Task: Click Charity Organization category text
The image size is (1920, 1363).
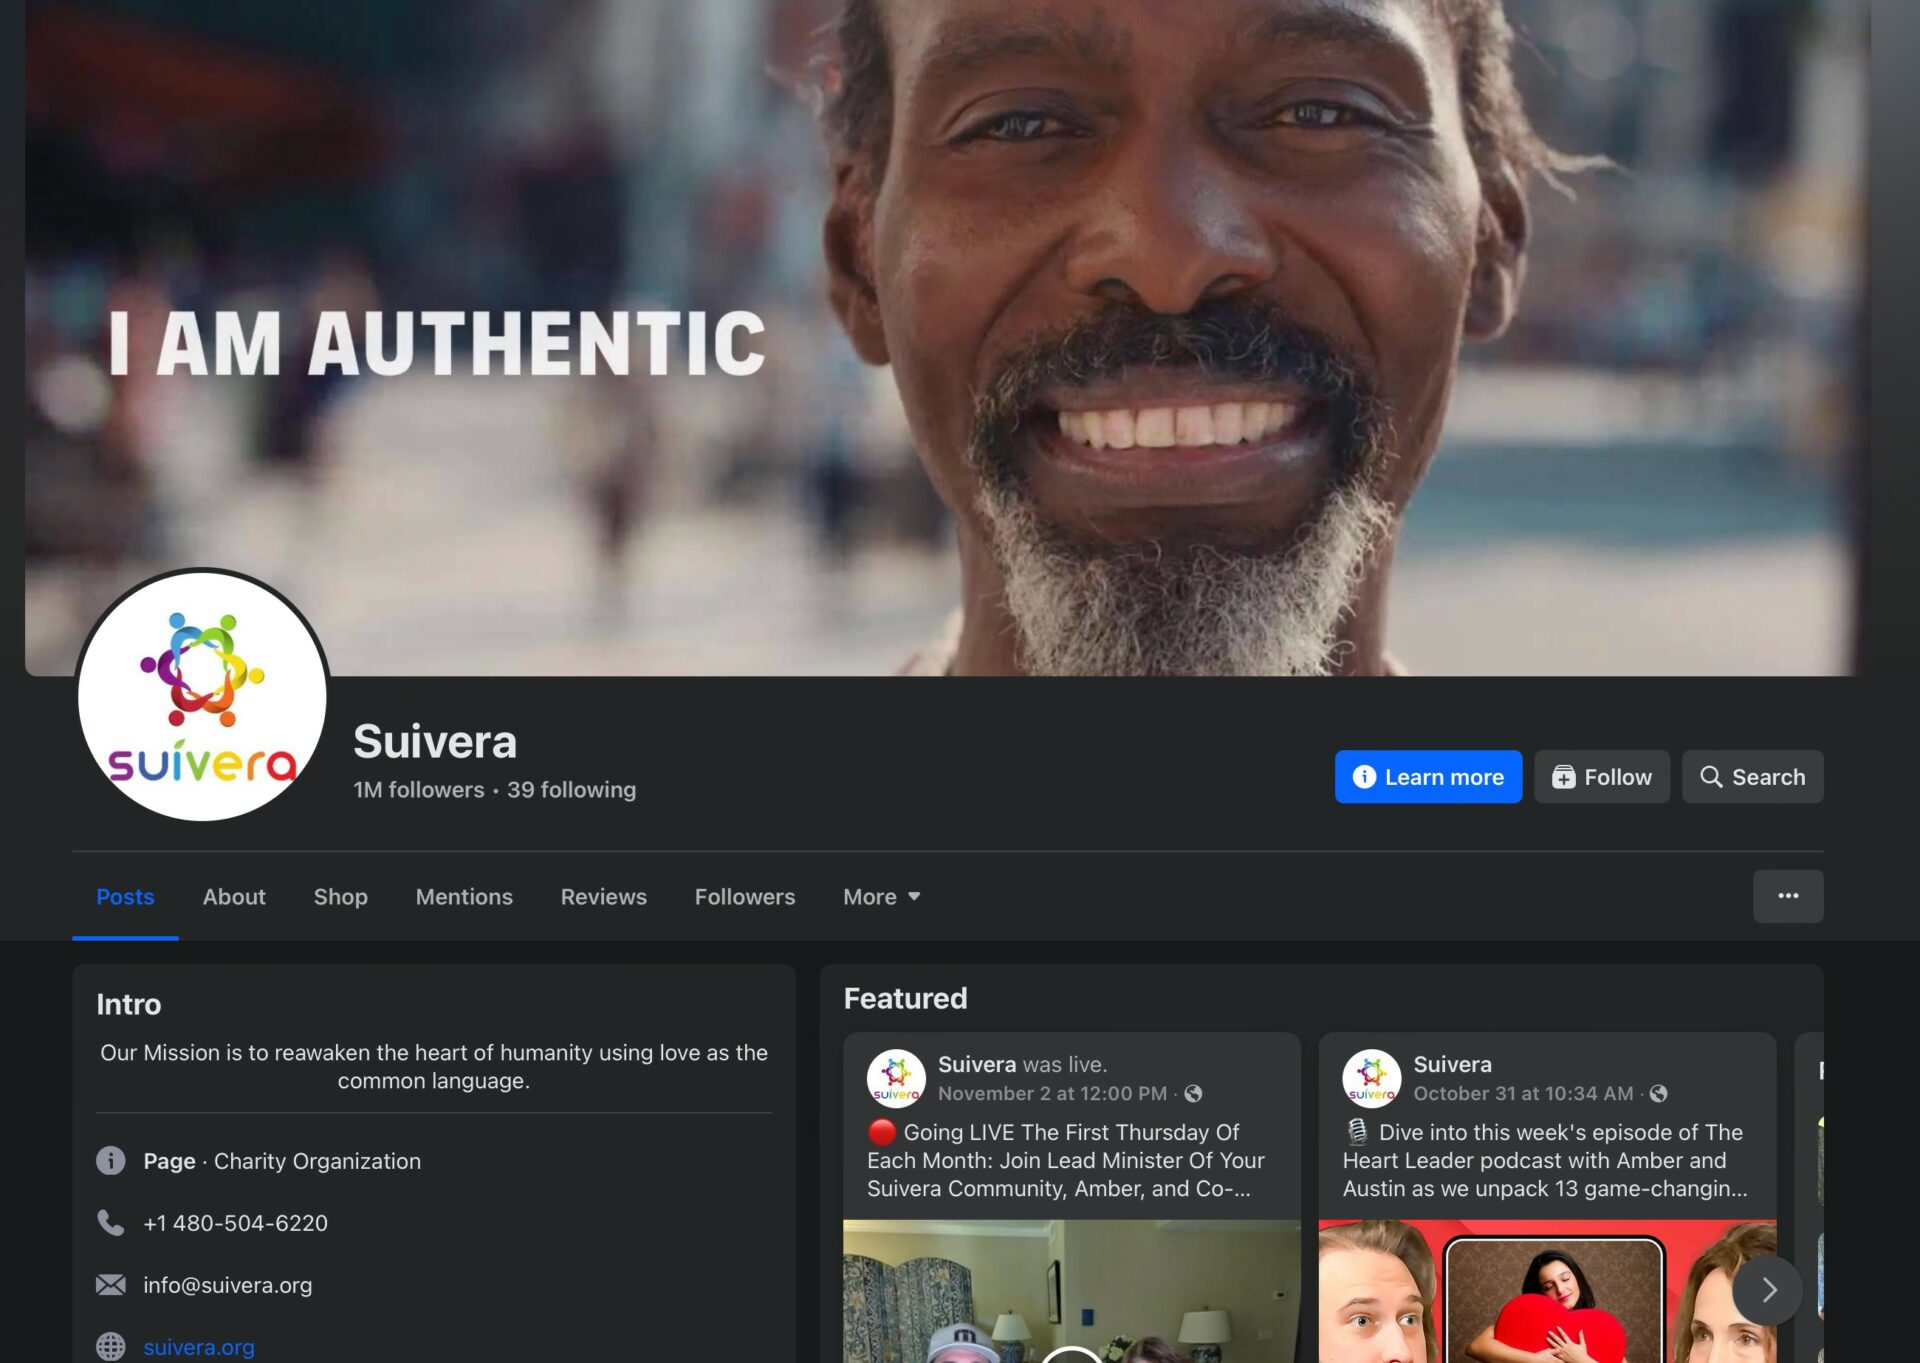Action: pyautogui.click(x=317, y=1161)
